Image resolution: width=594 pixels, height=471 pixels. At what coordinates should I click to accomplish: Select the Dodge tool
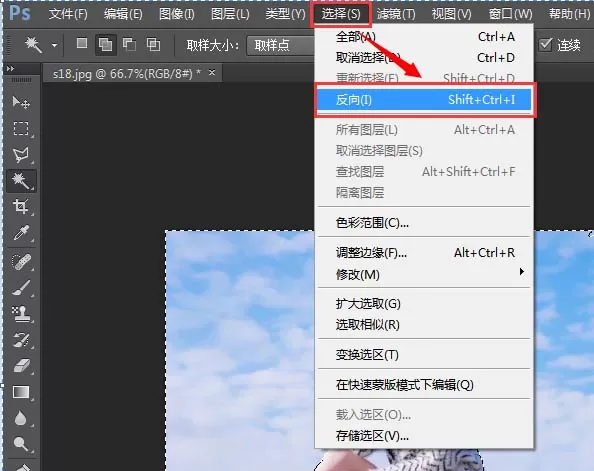click(x=21, y=444)
